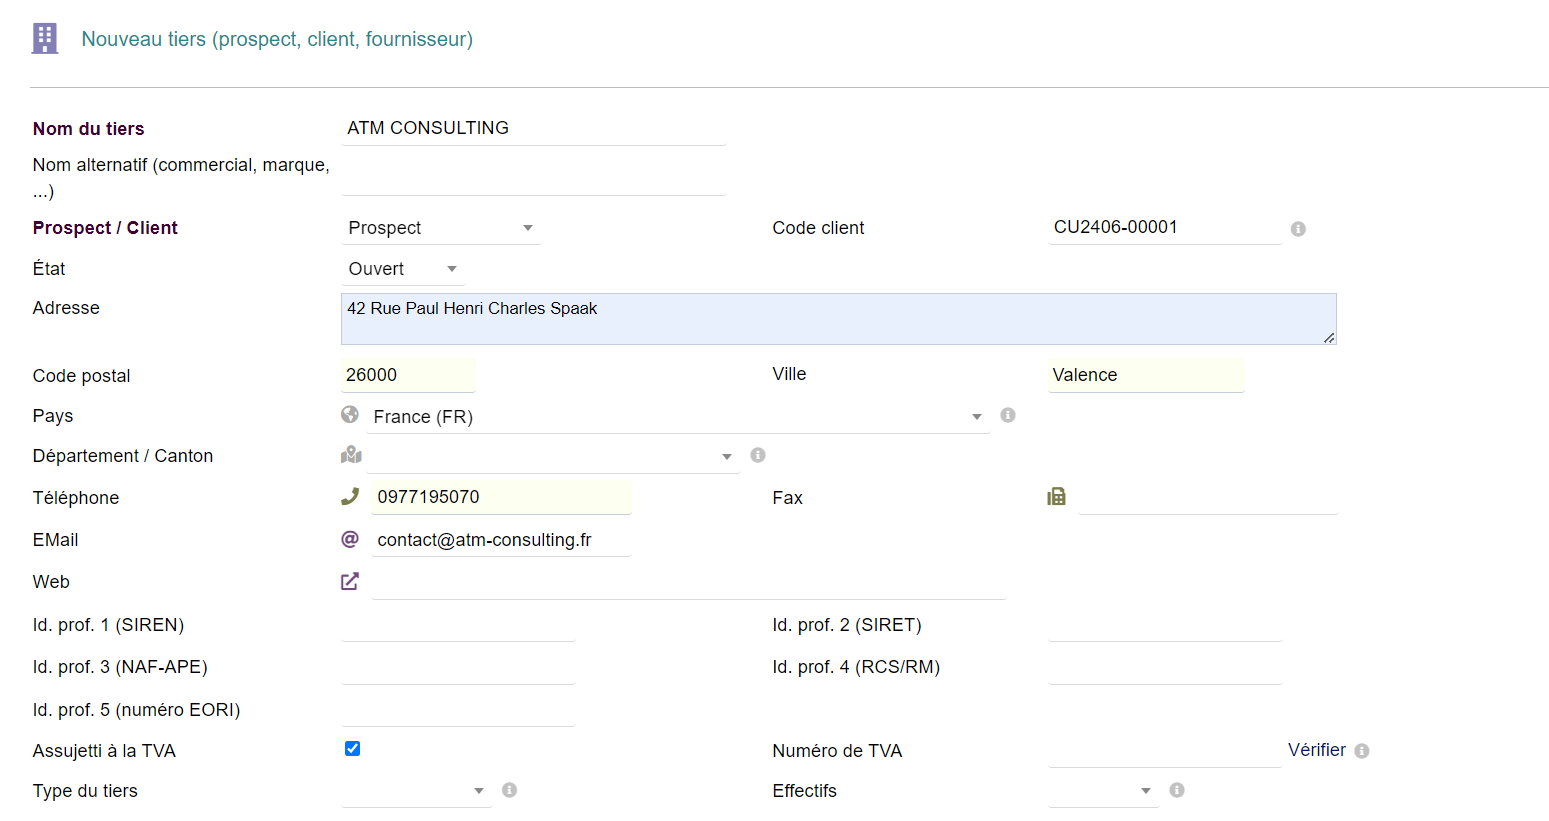Click the phone icon next to Téléphone field
The height and width of the screenshot is (821, 1549).
click(350, 496)
